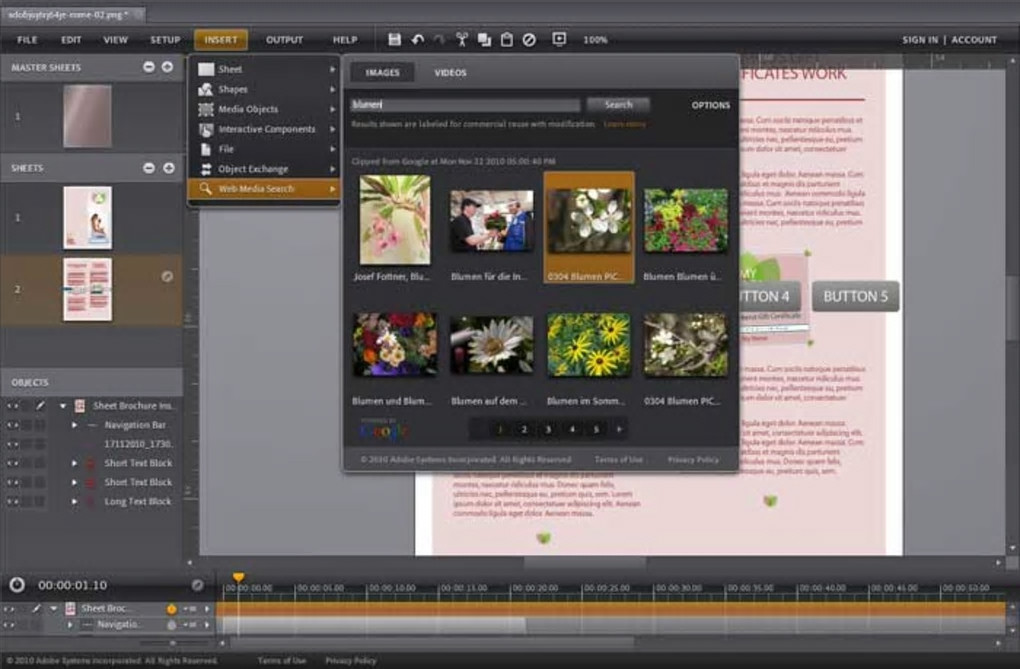This screenshot has width=1020, height=669.
Task: Click gray keyframe dot on Navigatio track
Action: click(x=172, y=625)
